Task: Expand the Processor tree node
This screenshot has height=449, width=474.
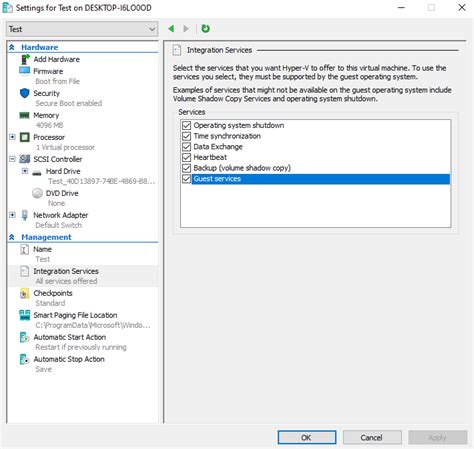Action: [12, 137]
